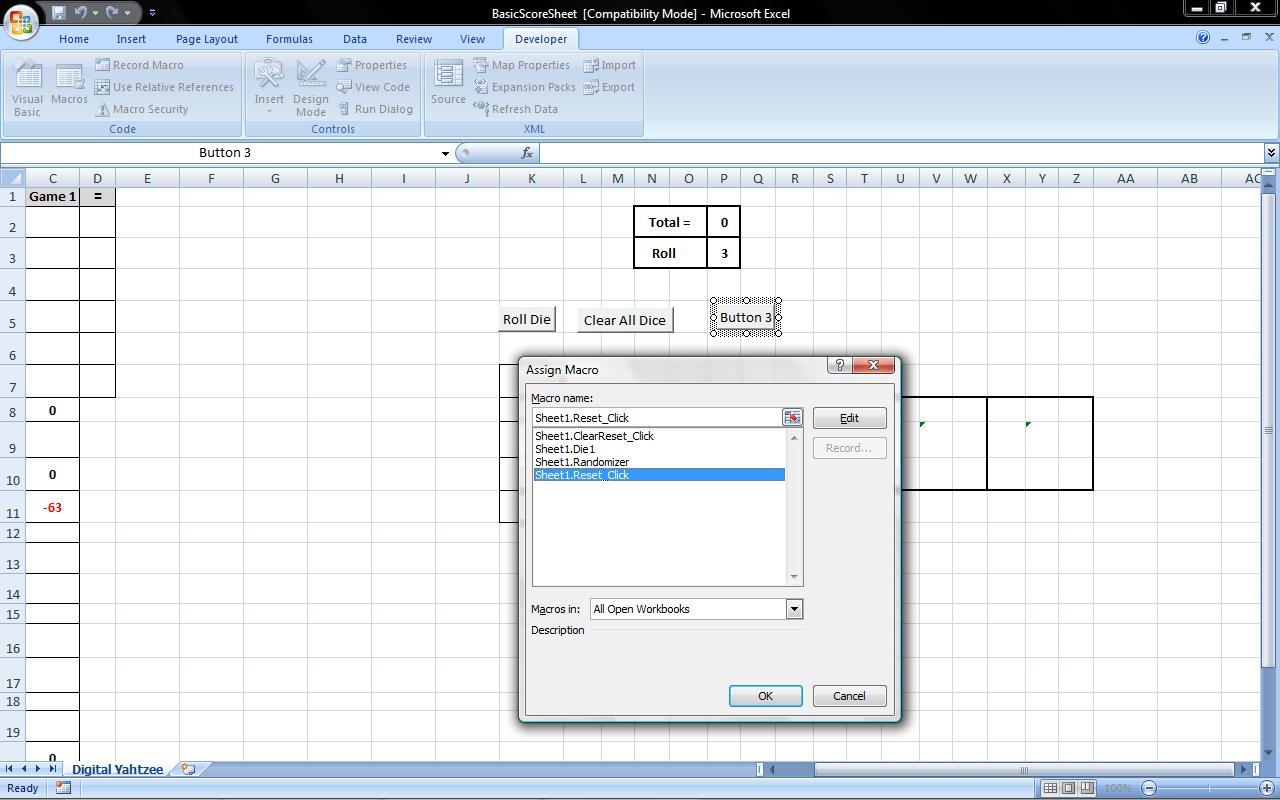Switch to the Page Layout tab
This screenshot has height=800, width=1280.
[x=206, y=39]
